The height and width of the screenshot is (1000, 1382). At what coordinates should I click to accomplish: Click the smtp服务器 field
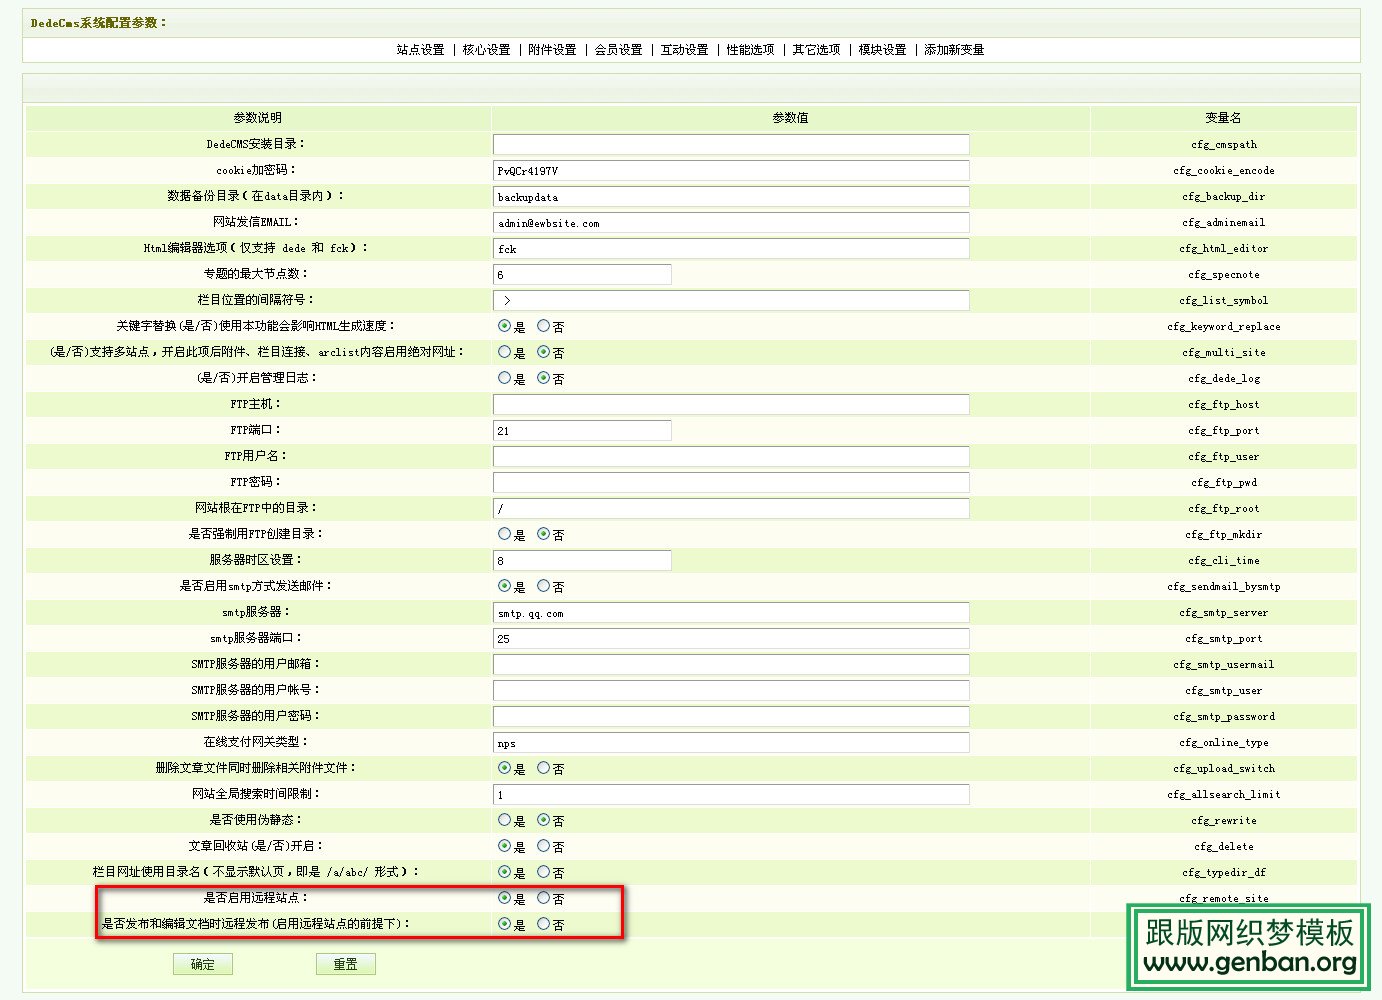[731, 613]
